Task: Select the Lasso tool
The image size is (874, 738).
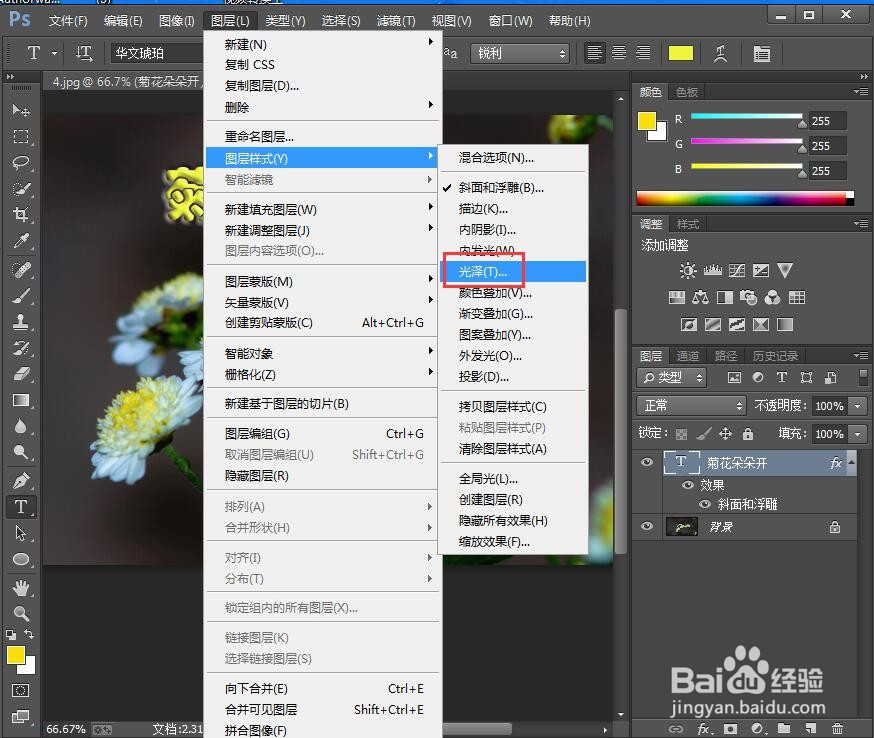Action: pyautogui.click(x=21, y=163)
